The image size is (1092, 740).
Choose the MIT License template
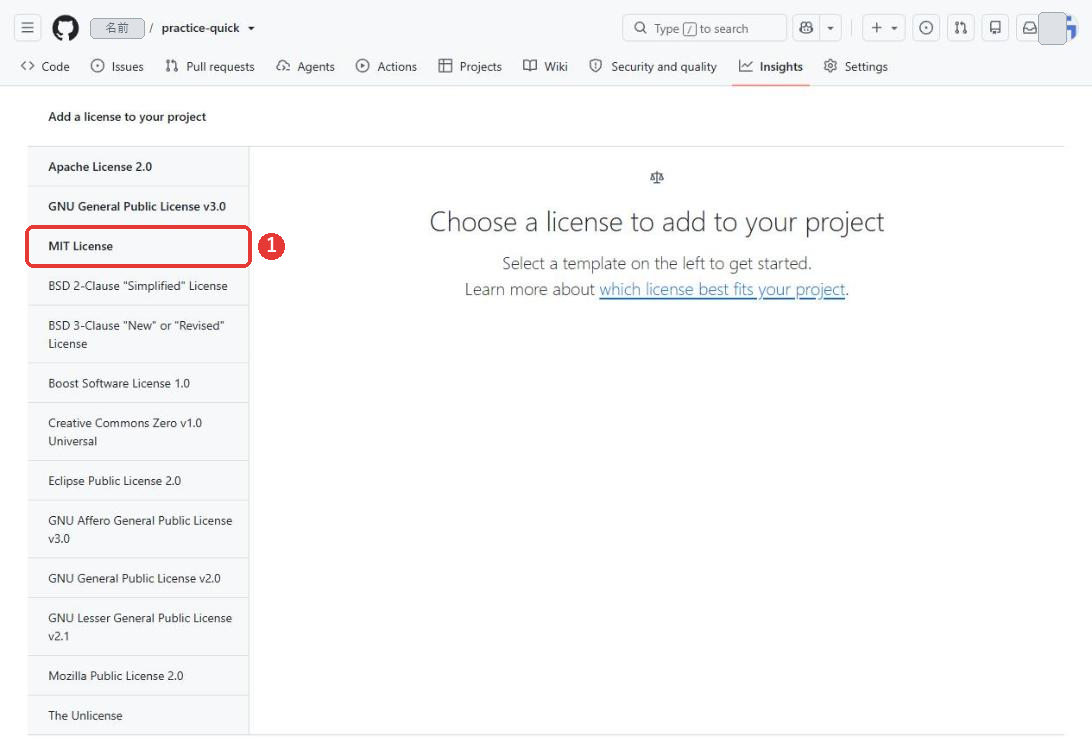point(138,246)
